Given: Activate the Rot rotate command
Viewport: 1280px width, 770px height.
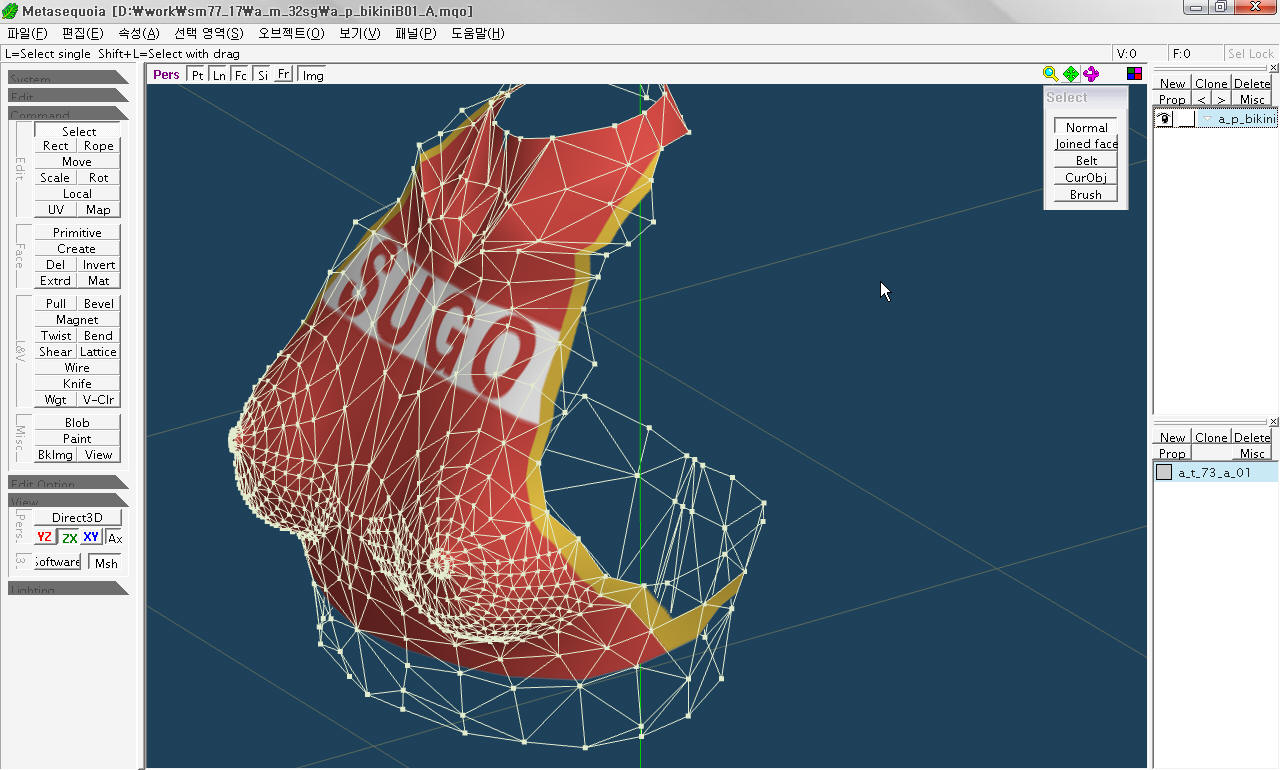Looking at the screenshot, I should point(98,177).
